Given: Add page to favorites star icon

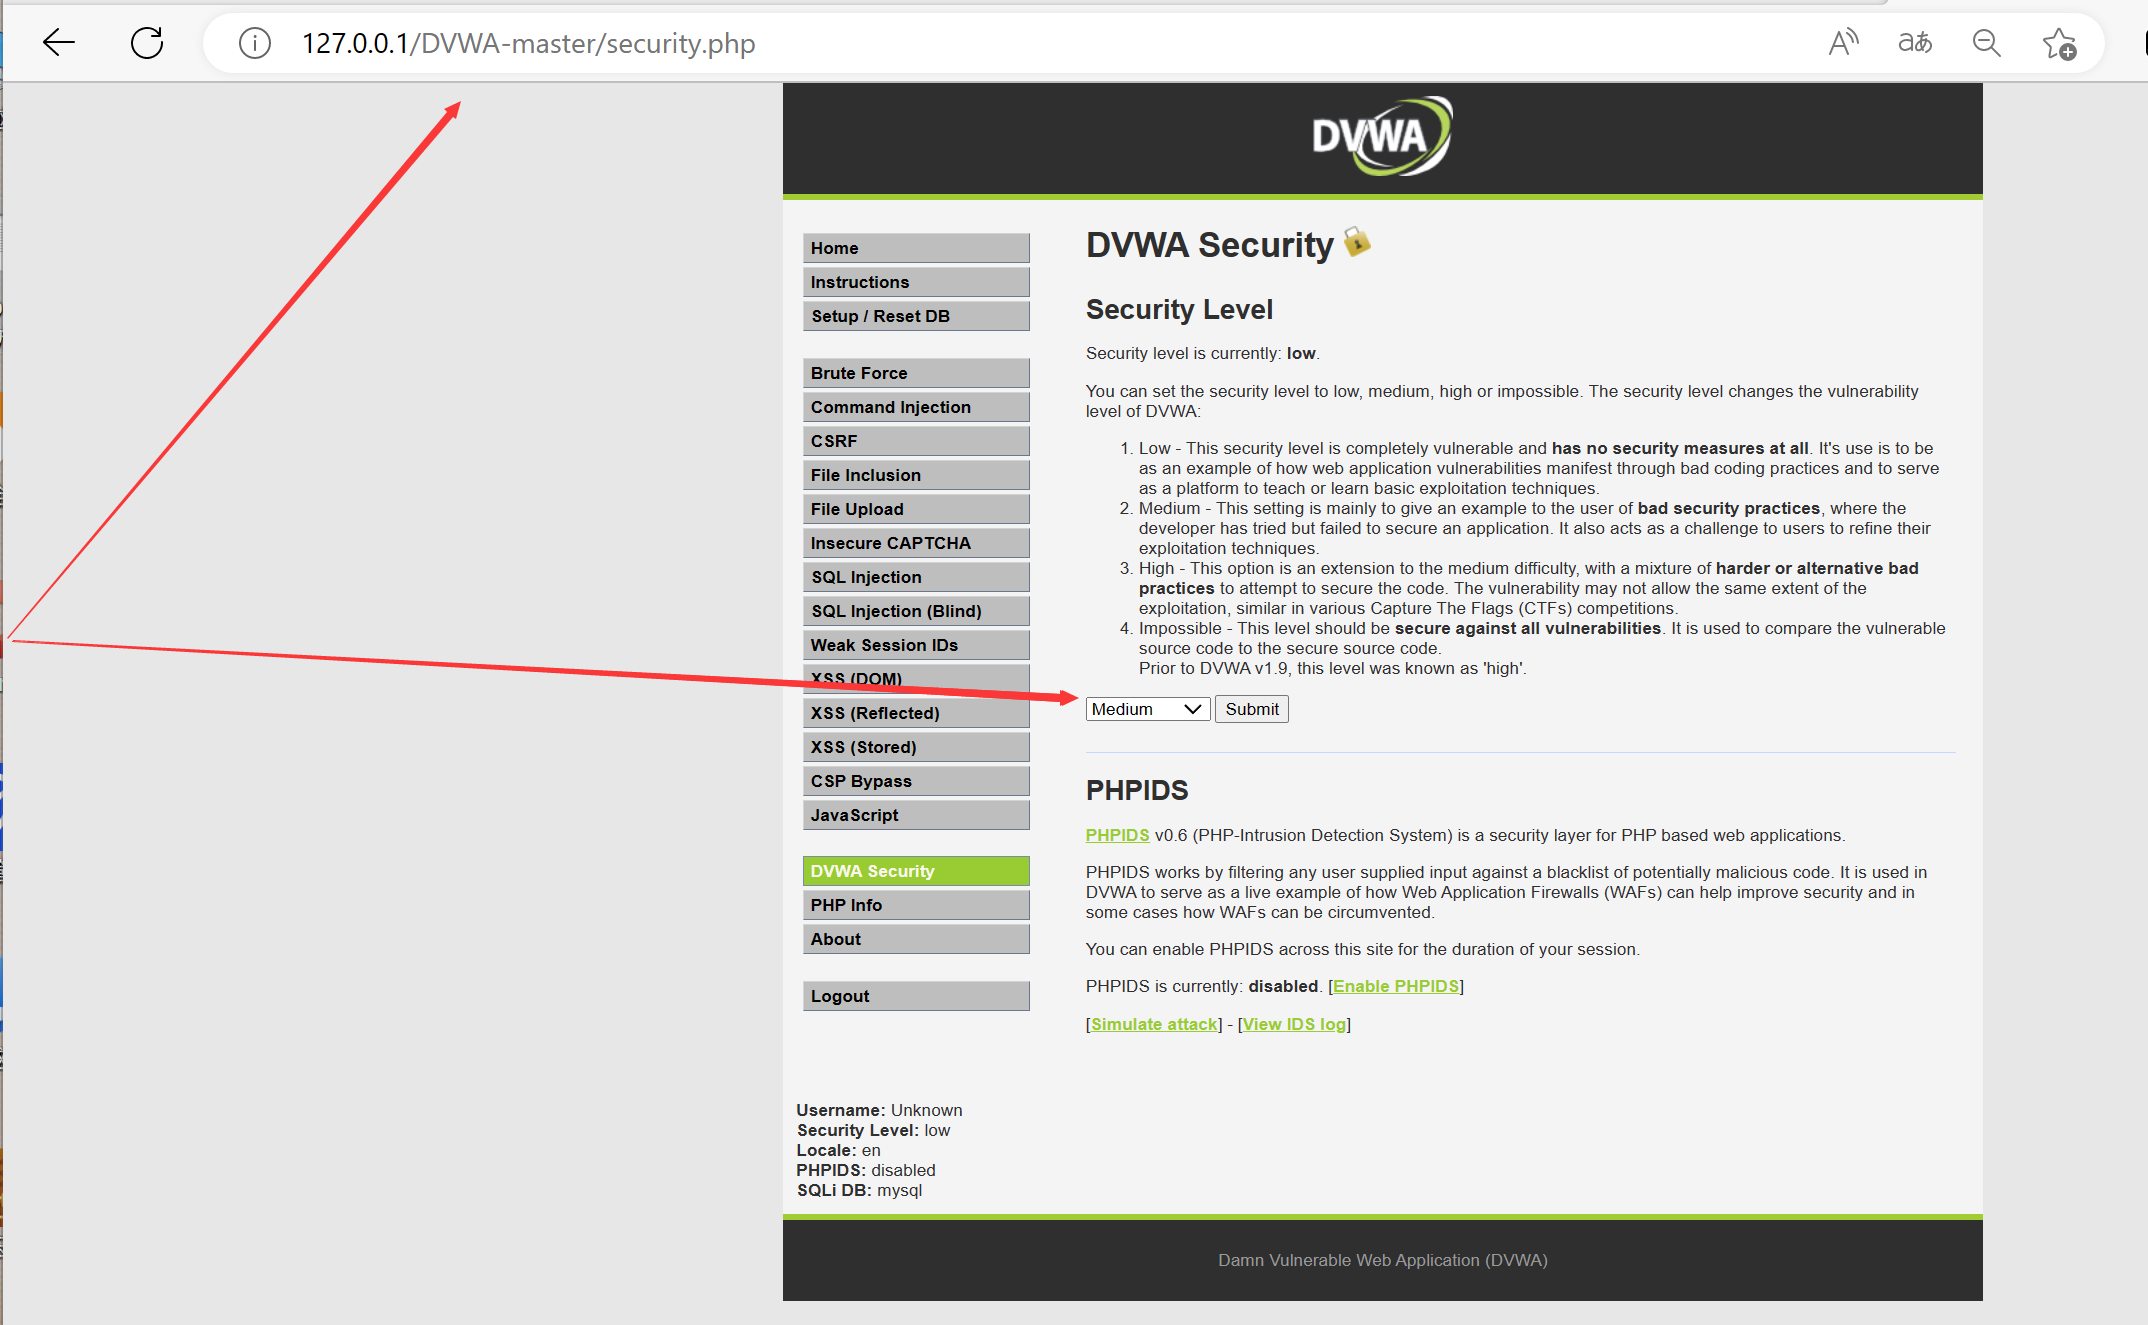Looking at the screenshot, I should point(2059,43).
